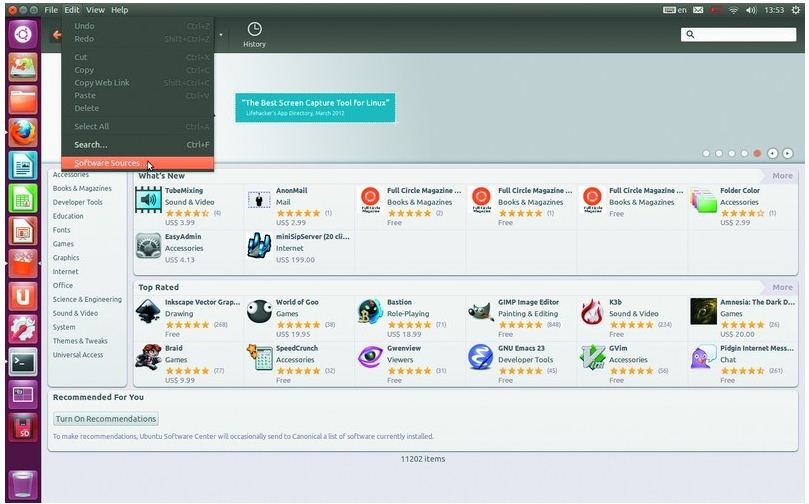Open the mail envelope indicator

(698, 10)
